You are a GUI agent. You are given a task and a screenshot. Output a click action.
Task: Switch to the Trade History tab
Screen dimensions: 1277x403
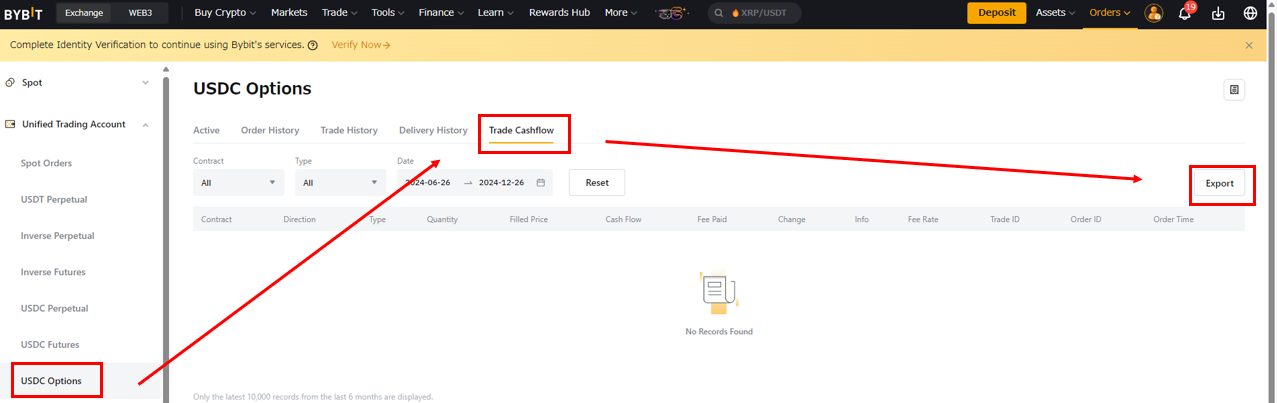point(349,130)
